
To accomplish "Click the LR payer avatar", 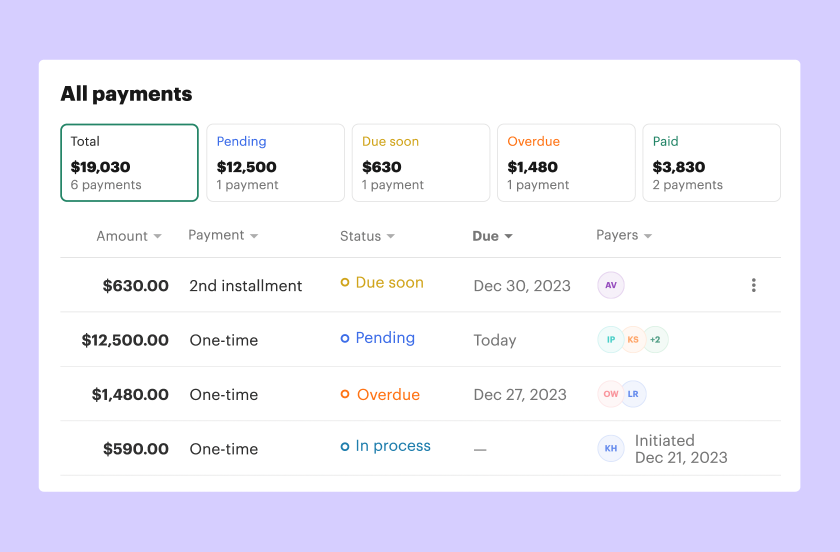I will 634,394.
